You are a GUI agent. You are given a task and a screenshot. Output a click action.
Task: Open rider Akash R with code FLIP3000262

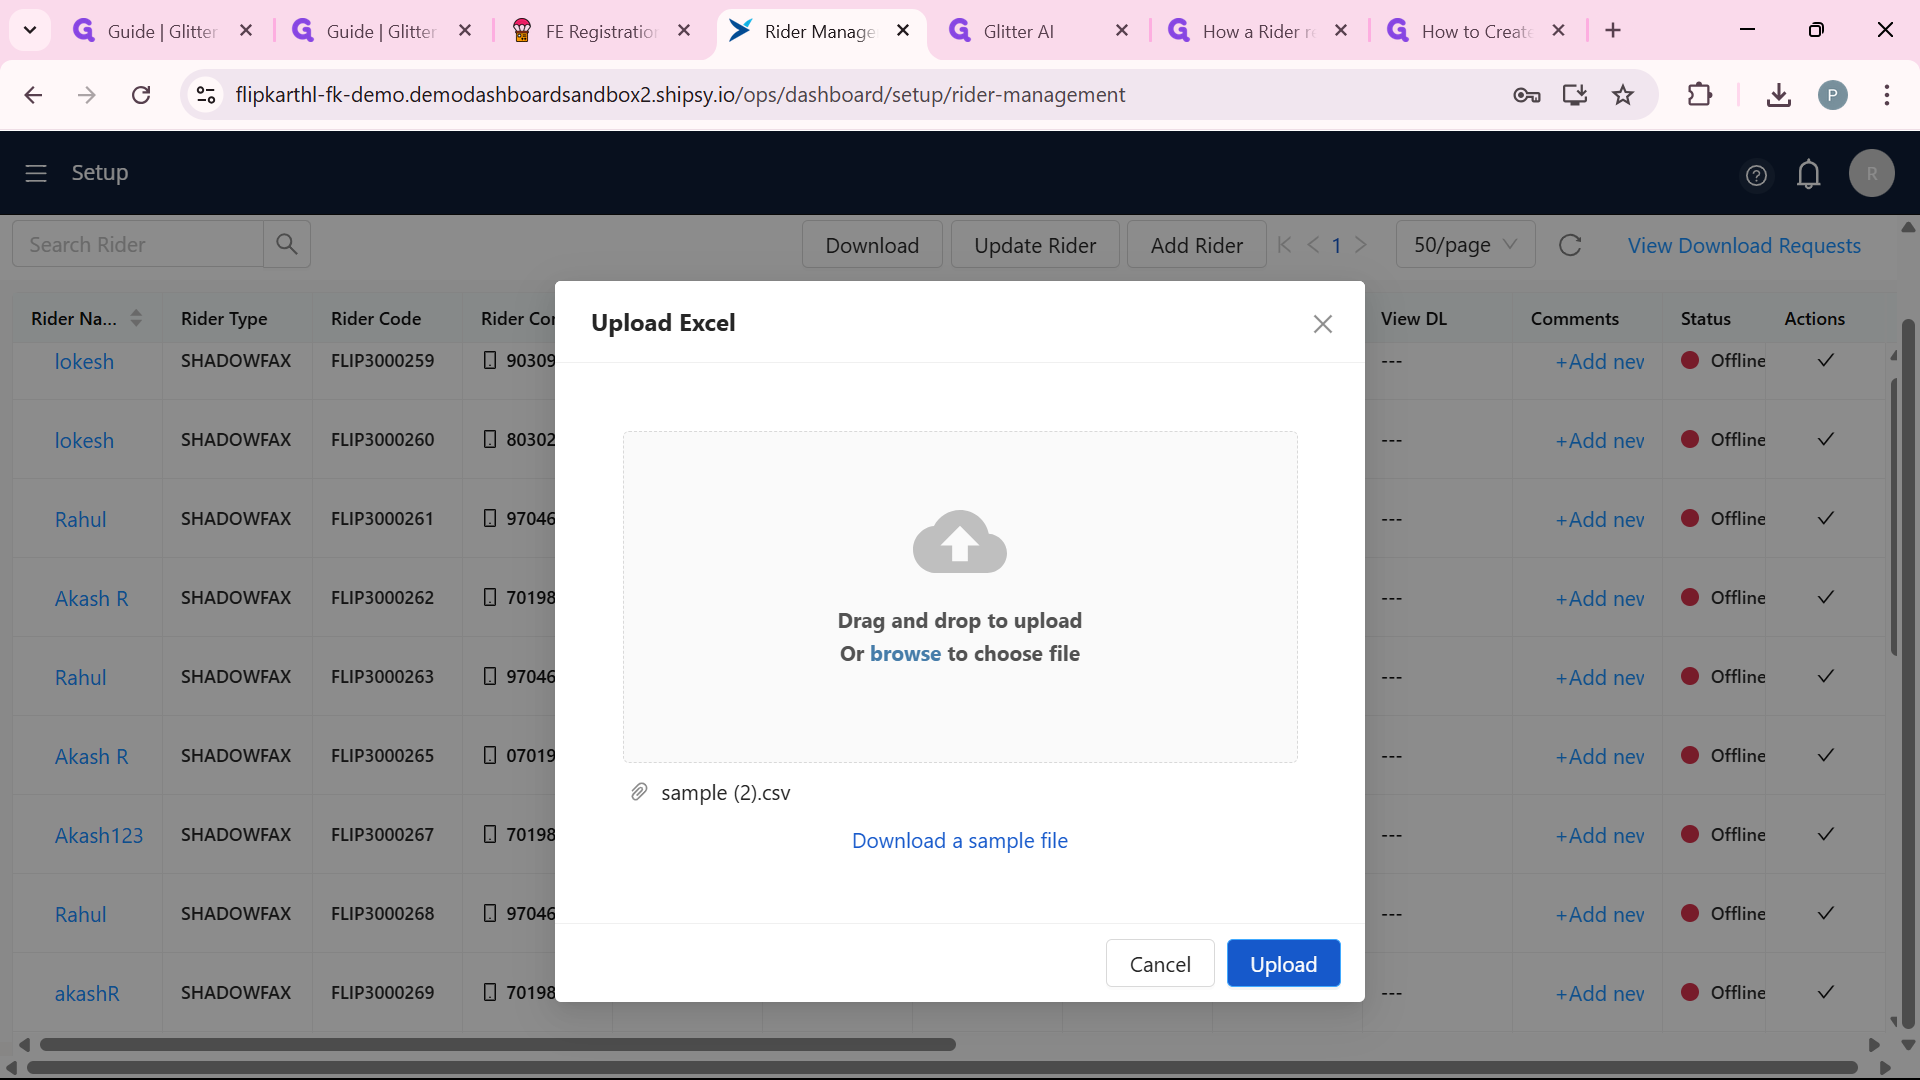91,599
